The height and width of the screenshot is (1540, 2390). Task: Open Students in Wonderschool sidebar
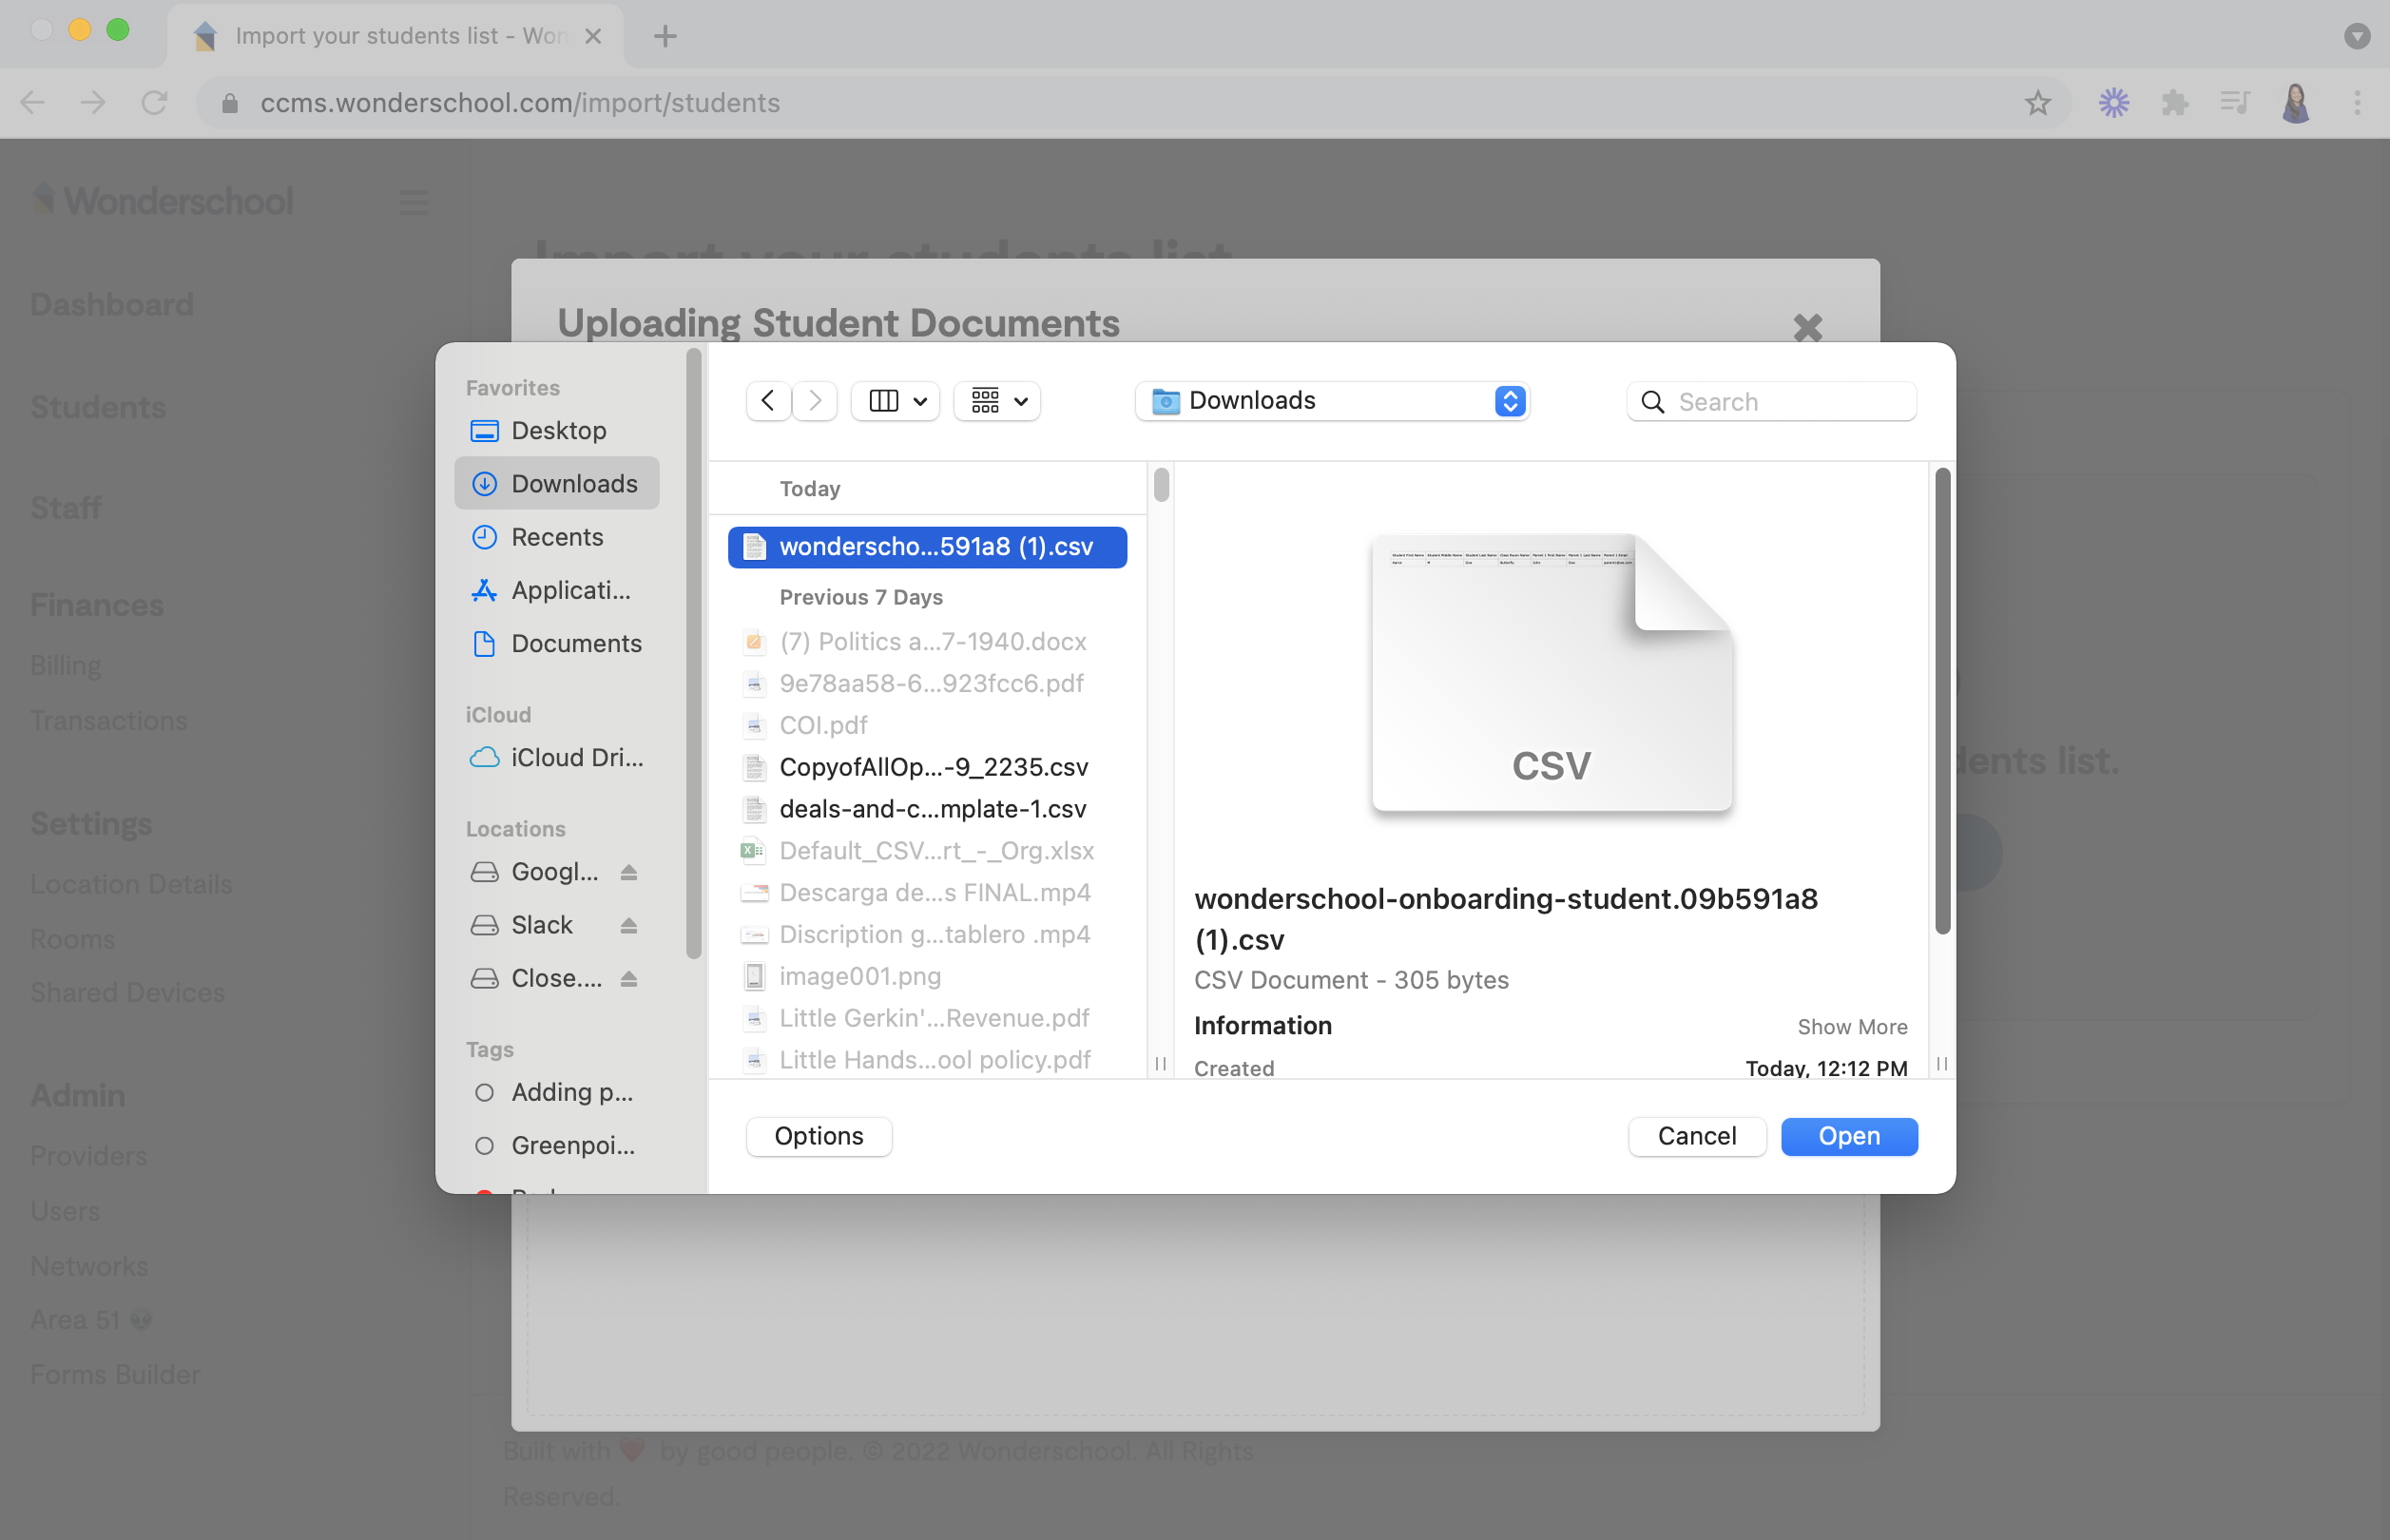tap(98, 407)
